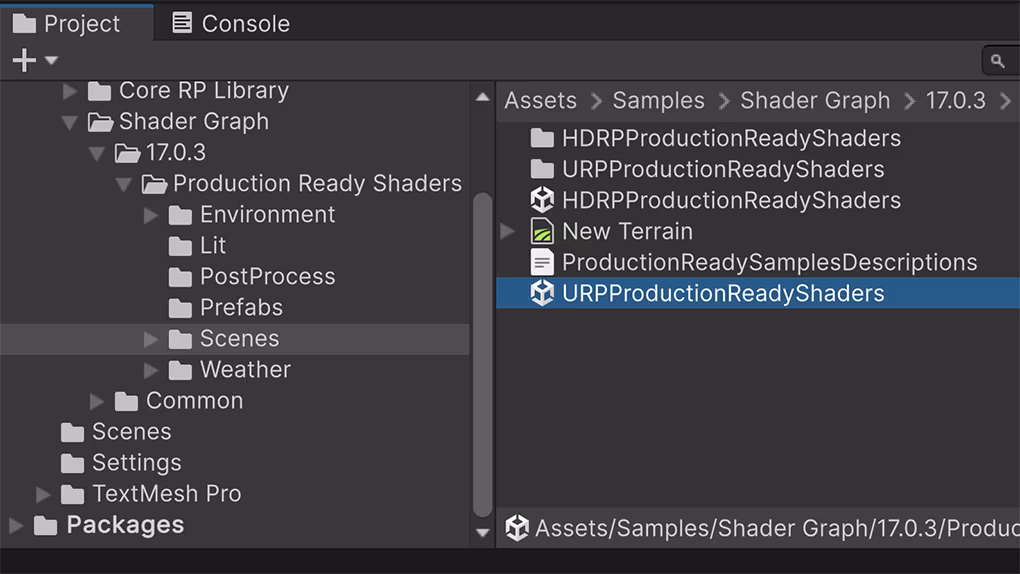The width and height of the screenshot is (1020, 574).
Task: Open the create dropdown arrow beside plus
Action: point(51,61)
